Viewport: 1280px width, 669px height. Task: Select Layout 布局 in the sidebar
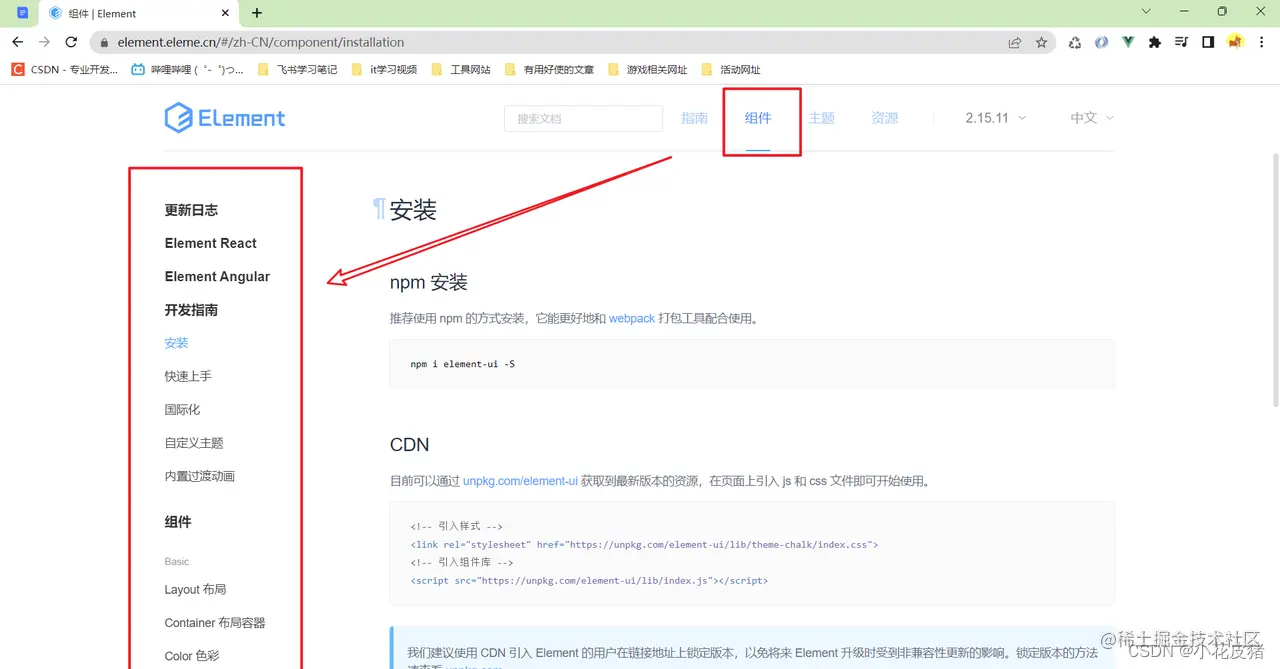(195, 589)
